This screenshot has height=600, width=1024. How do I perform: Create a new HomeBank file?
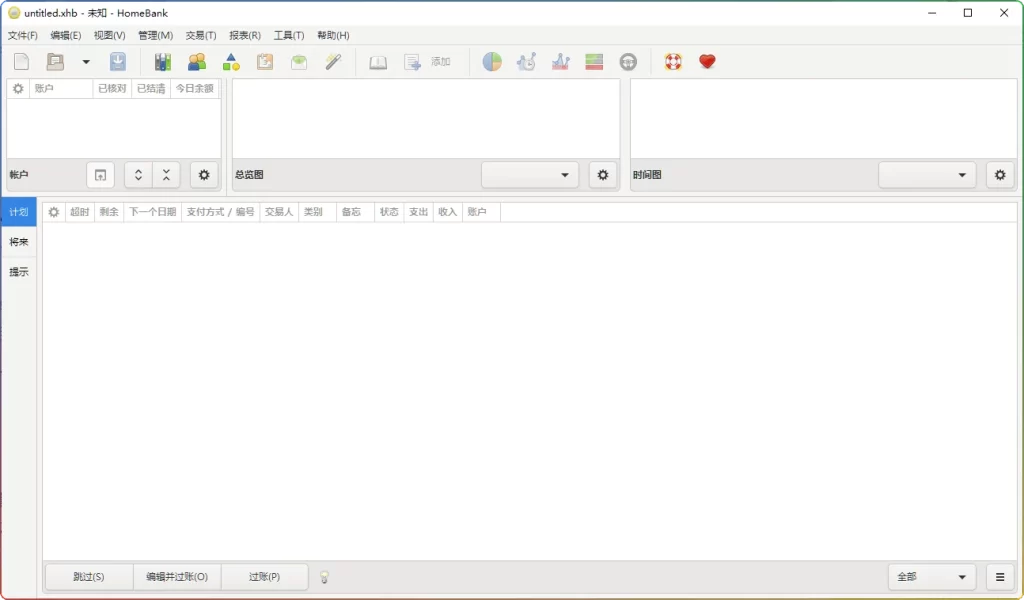tap(21, 61)
